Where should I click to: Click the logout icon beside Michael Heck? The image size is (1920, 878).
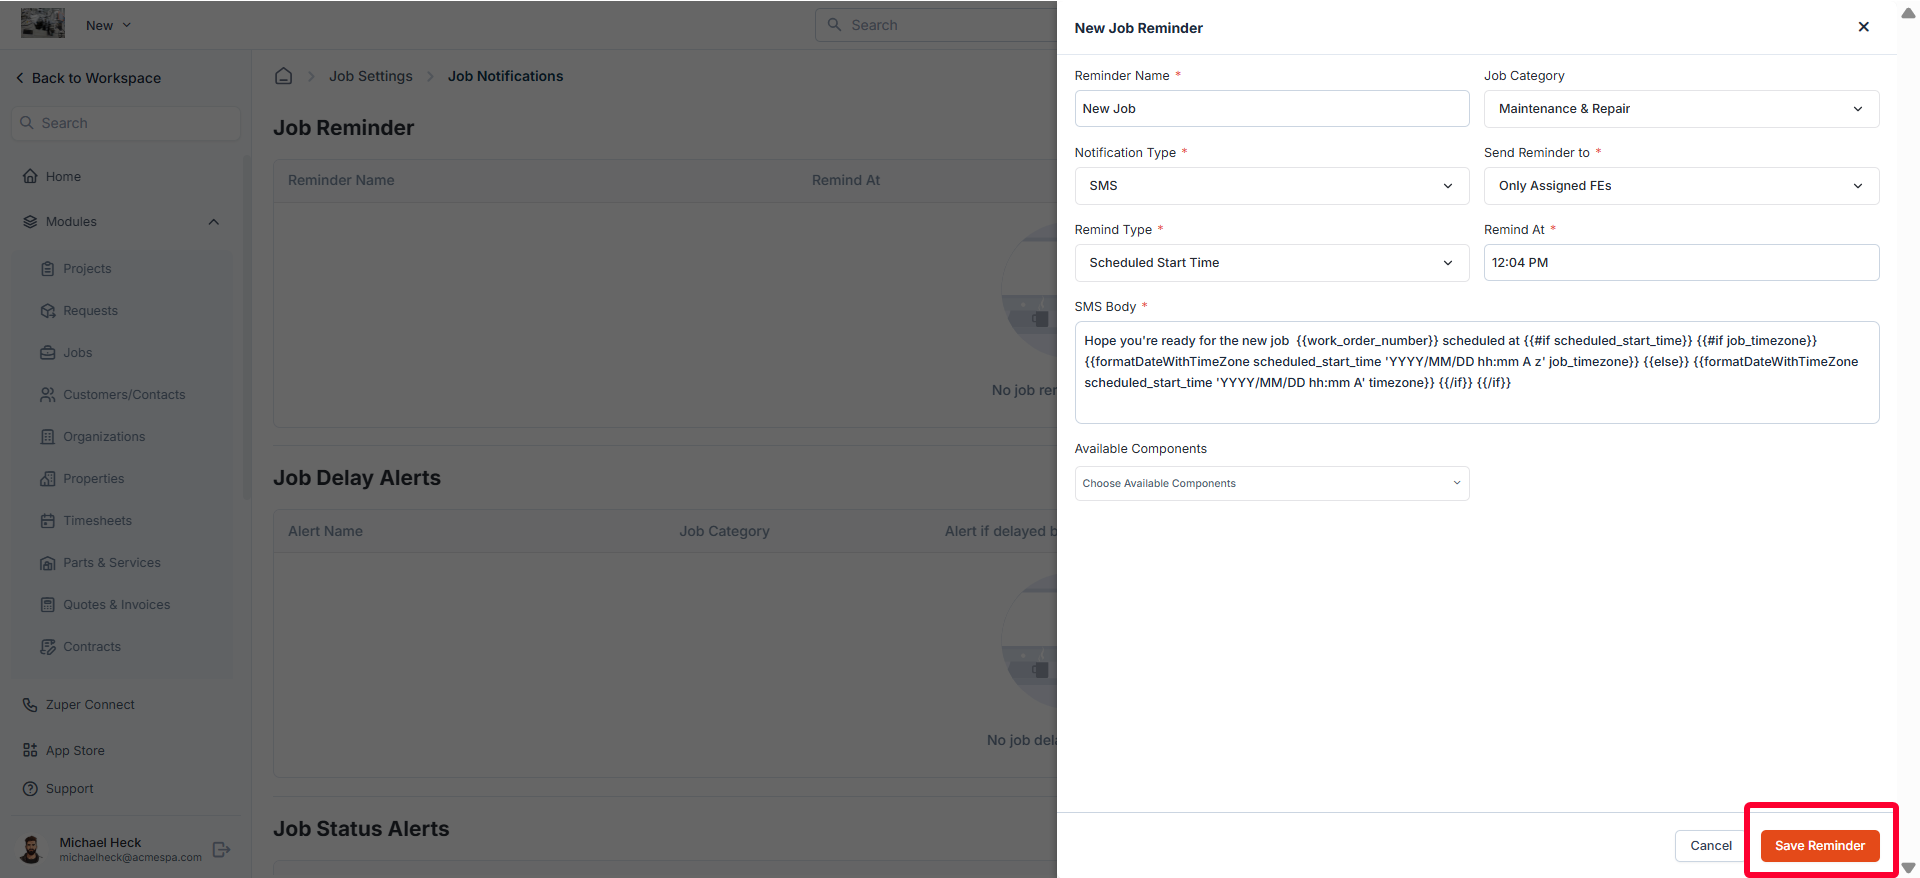pos(222,850)
